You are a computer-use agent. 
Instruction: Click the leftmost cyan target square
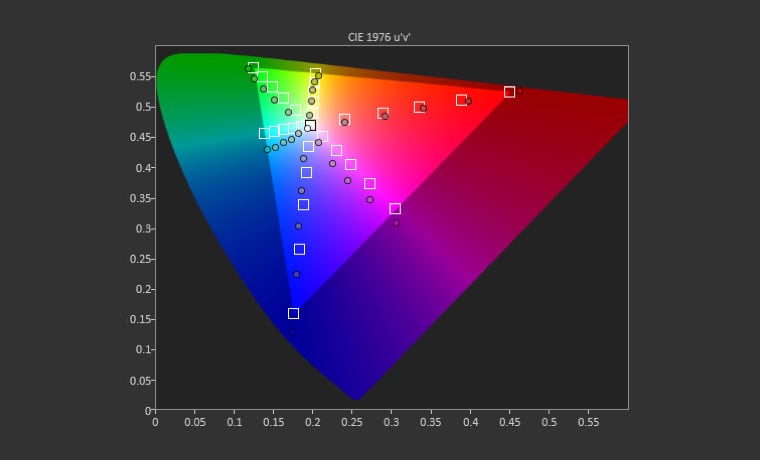[264, 133]
